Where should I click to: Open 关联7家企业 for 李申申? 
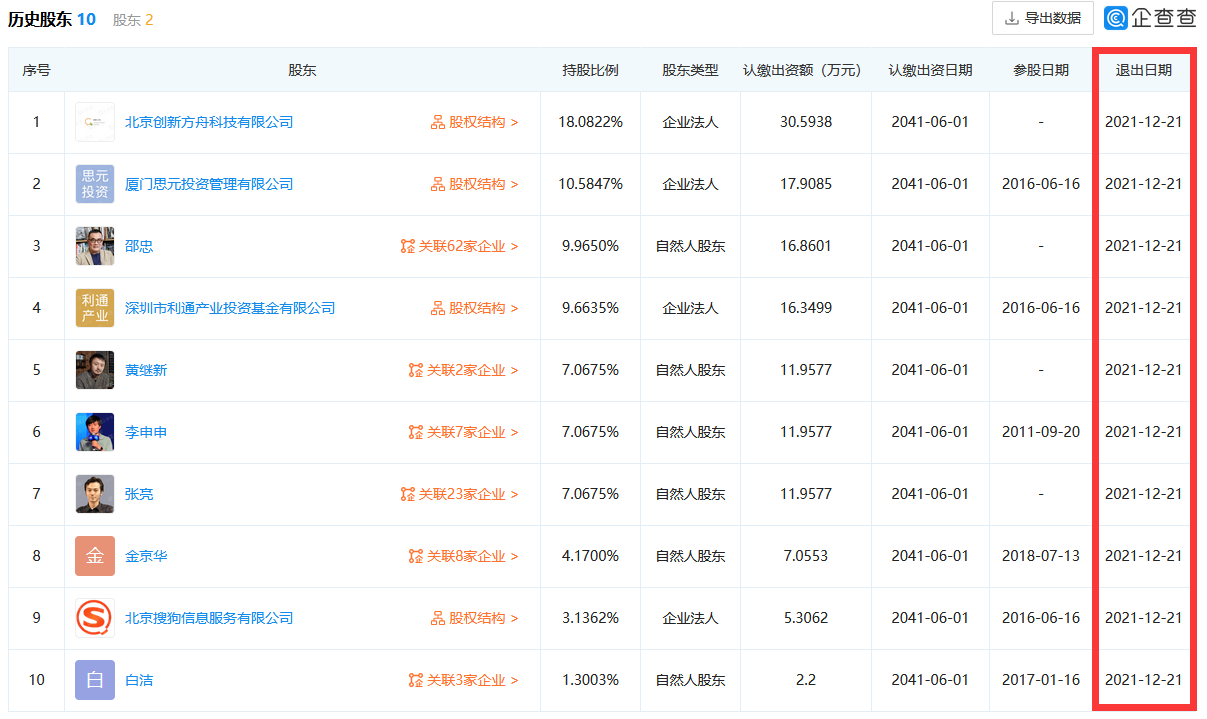tap(464, 432)
